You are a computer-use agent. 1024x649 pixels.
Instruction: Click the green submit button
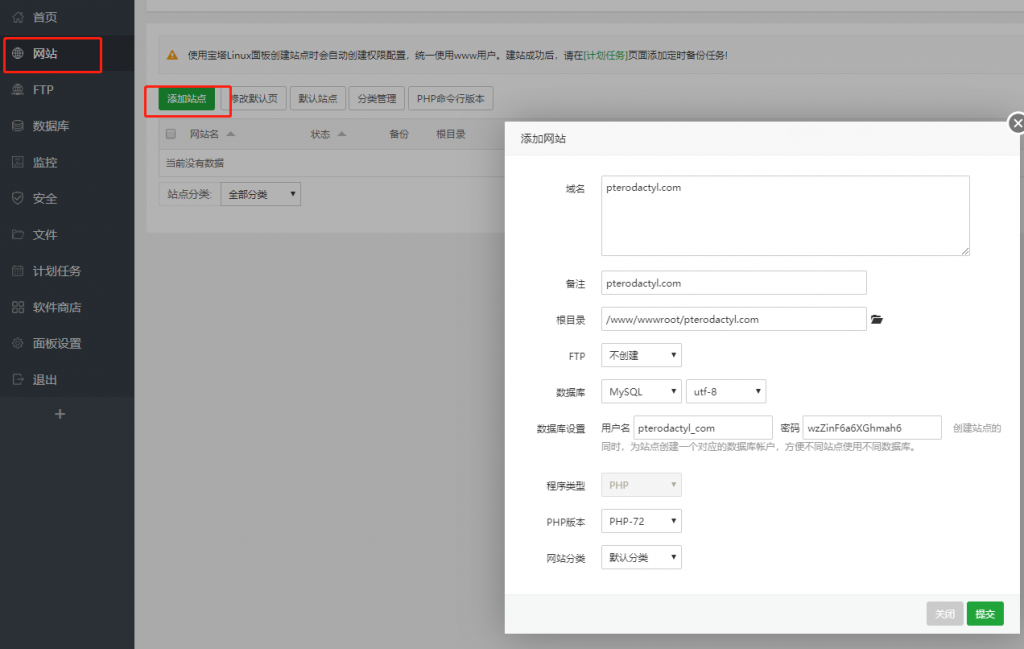click(985, 614)
